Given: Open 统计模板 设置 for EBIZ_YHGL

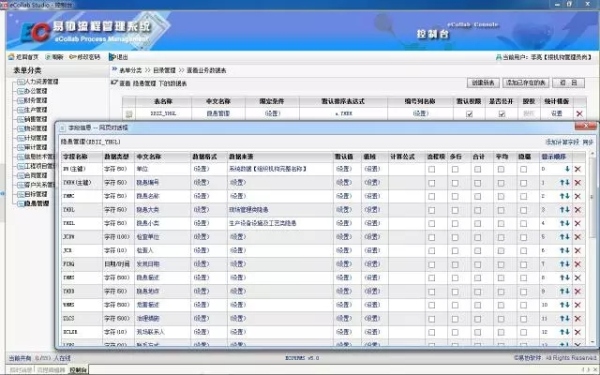Looking at the screenshot, I should pos(557,114).
